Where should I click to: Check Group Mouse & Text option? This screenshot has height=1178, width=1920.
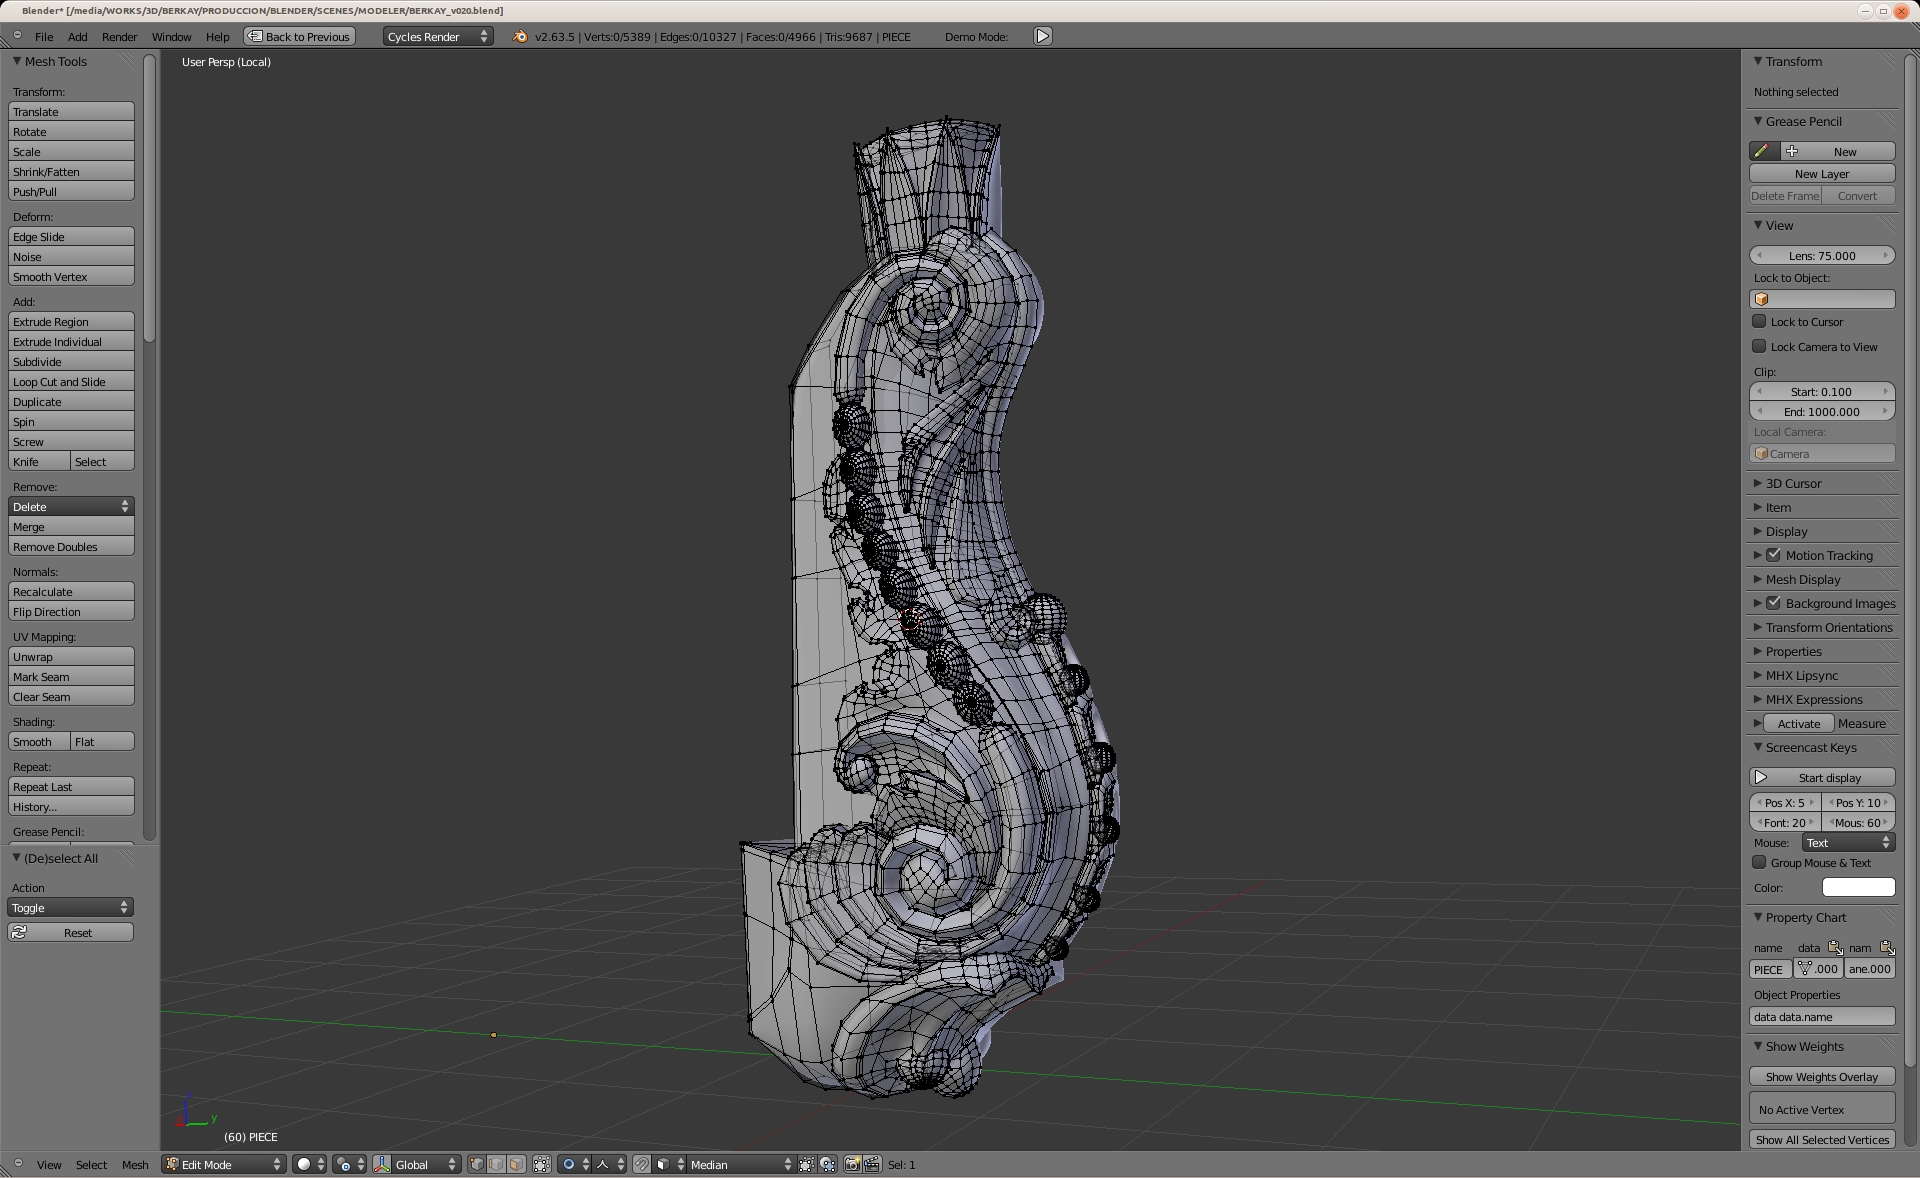[1759, 863]
